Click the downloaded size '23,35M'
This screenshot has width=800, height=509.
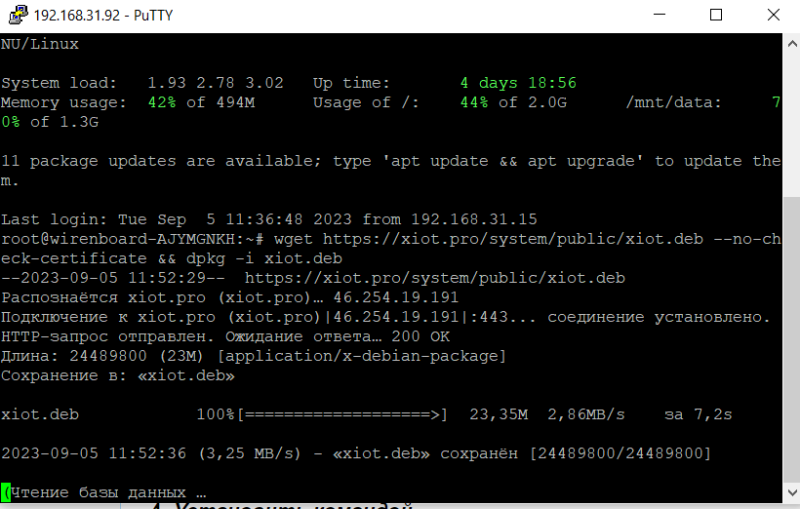pyautogui.click(x=498, y=414)
